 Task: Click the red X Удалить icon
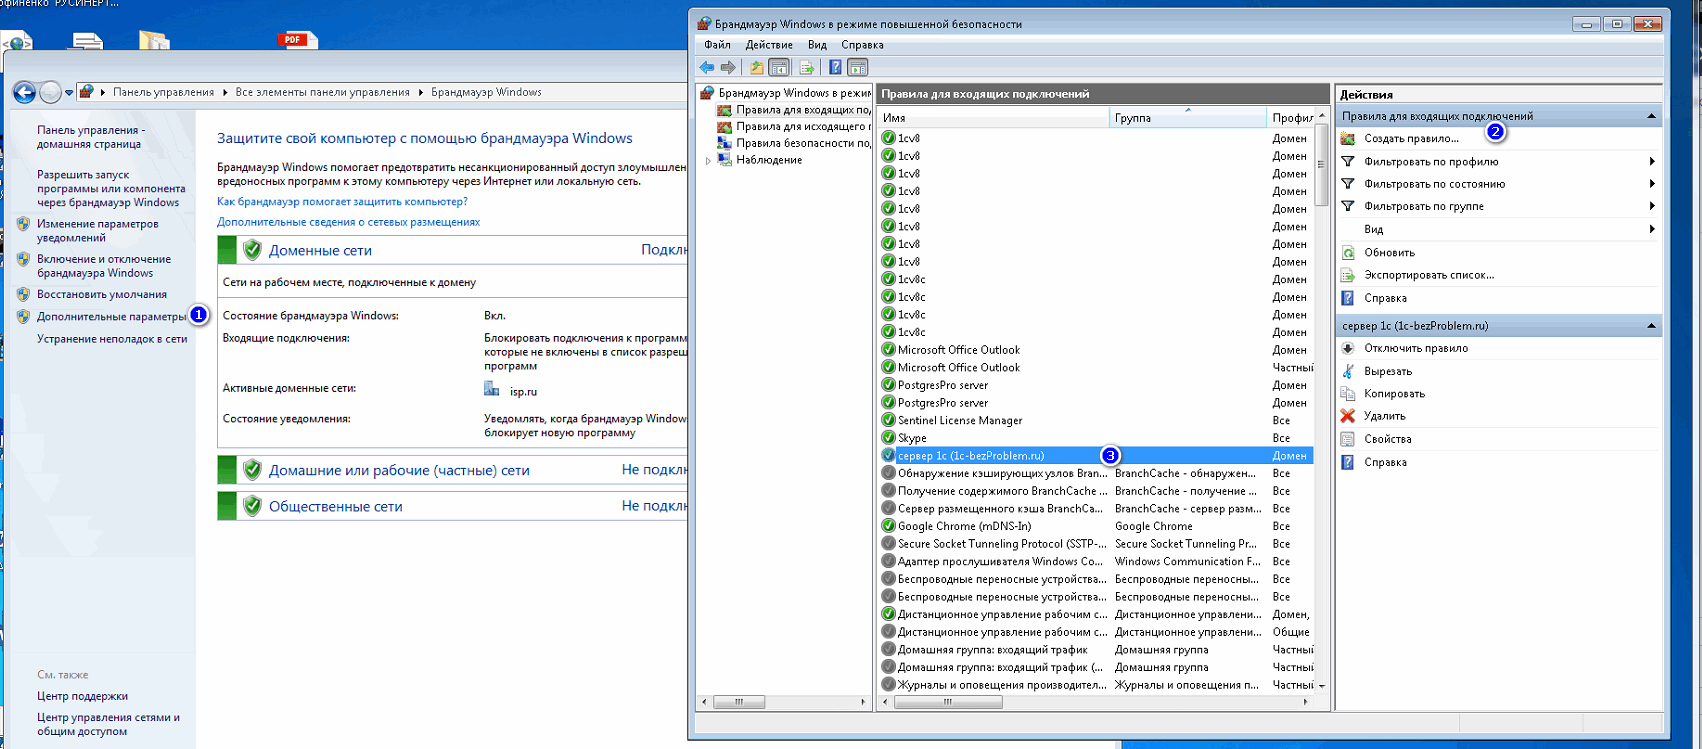coord(1348,416)
